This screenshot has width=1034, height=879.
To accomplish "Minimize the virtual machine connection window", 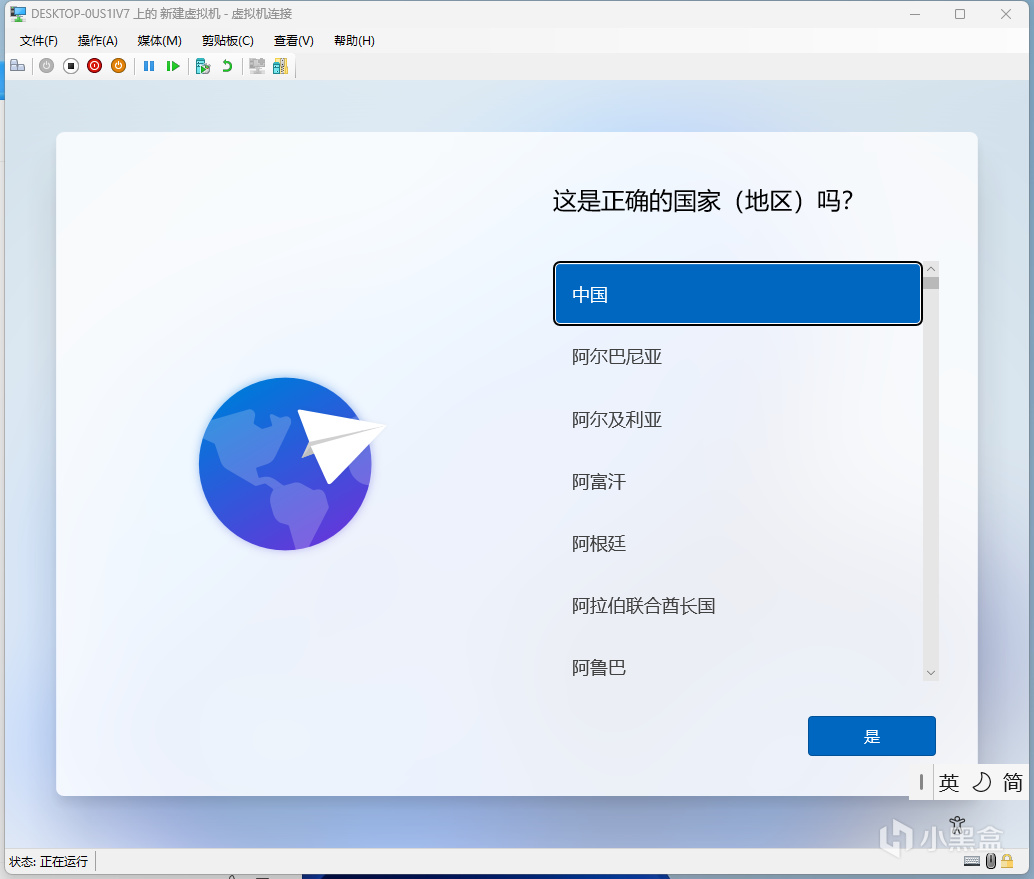I will (915, 14).
